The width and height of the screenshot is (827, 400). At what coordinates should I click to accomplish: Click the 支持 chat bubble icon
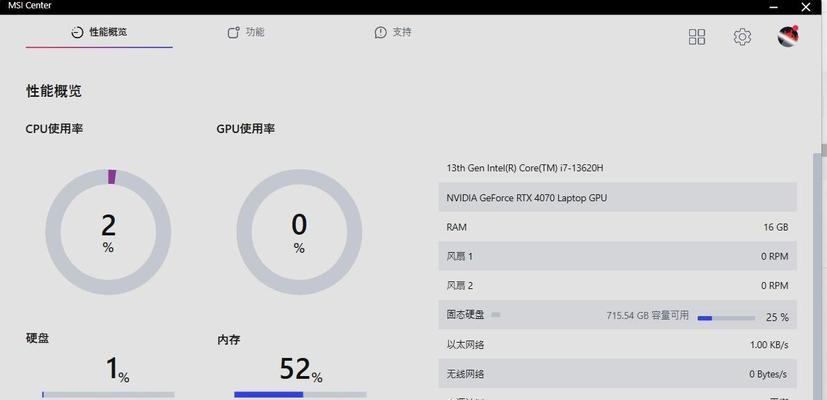[380, 33]
